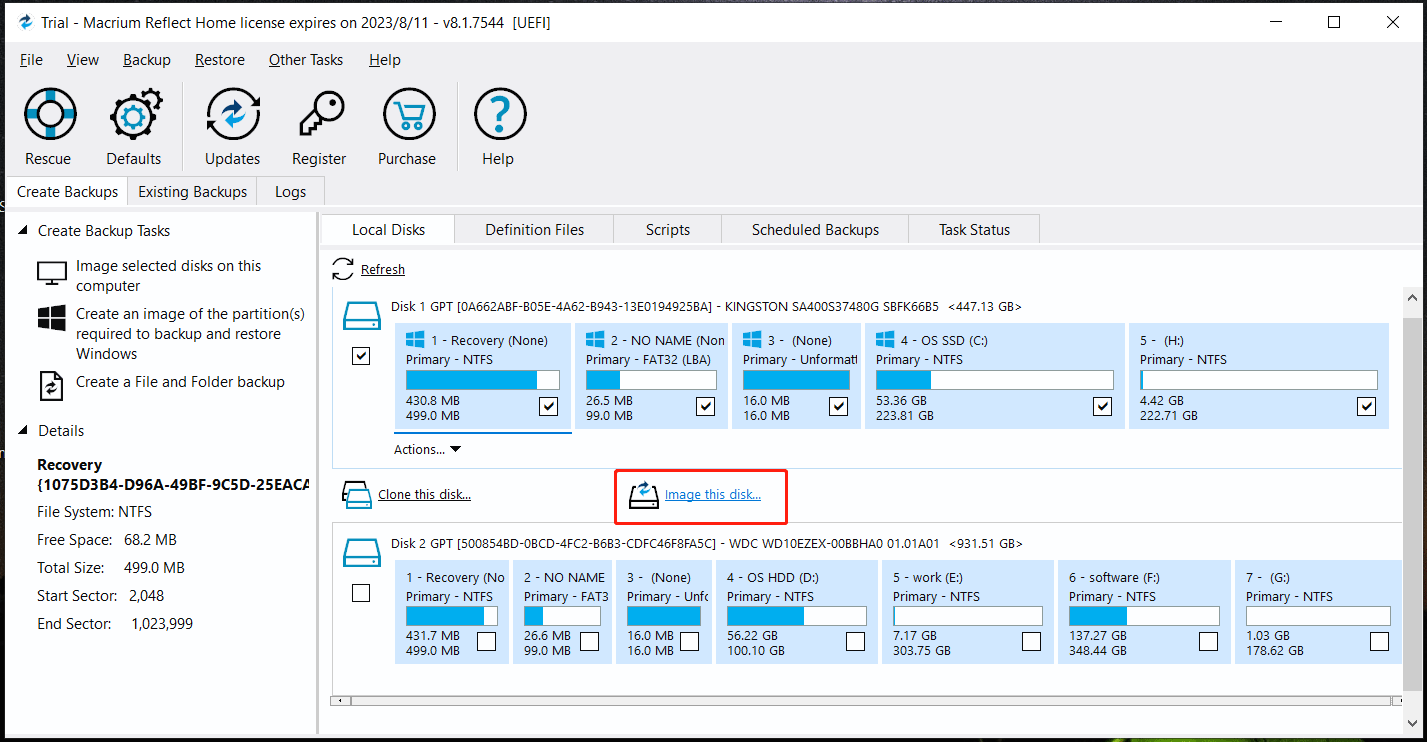The image size is (1427, 742).
Task: Switch to Scheduled Backups tab
Action: coord(815,229)
